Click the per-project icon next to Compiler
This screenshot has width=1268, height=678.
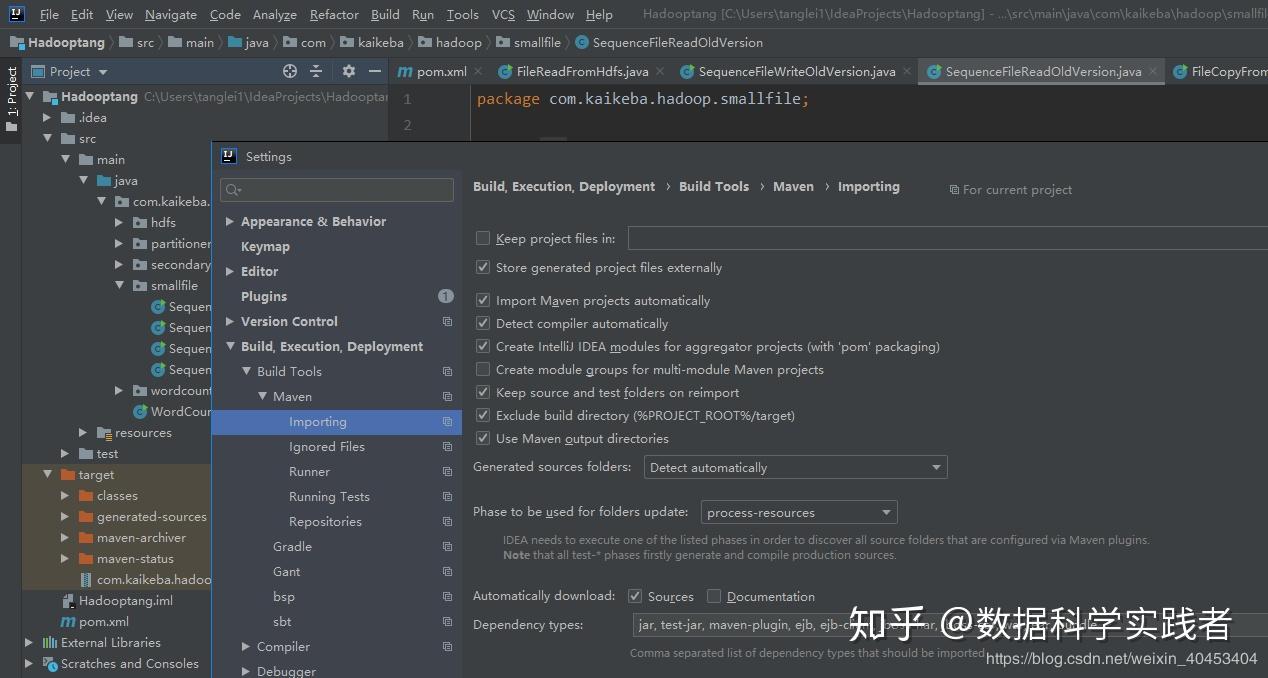[x=447, y=647]
